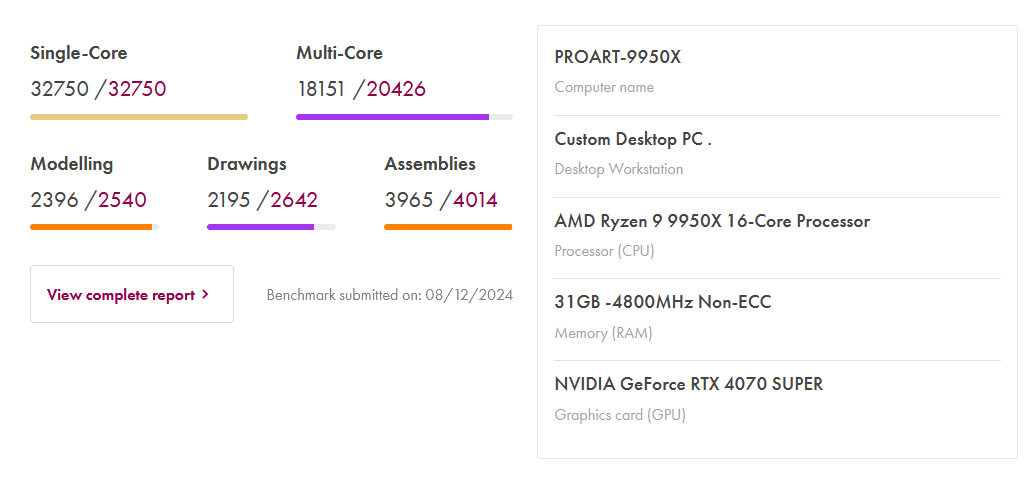Image resolution: width=1026 pixels, height=479 pixels.
Task: Click the chevron arrow beside View complete report
Action: (205, 294)
